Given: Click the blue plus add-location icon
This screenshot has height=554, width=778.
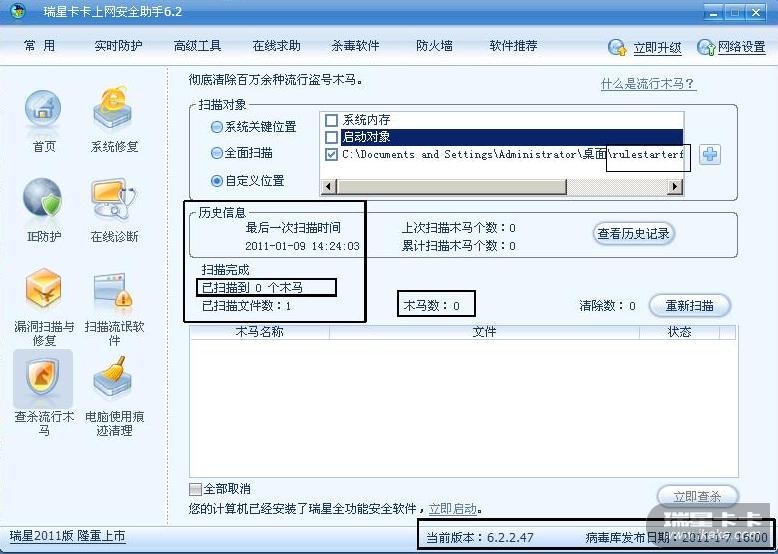Looking at the screenshot, I should (710, 155).
